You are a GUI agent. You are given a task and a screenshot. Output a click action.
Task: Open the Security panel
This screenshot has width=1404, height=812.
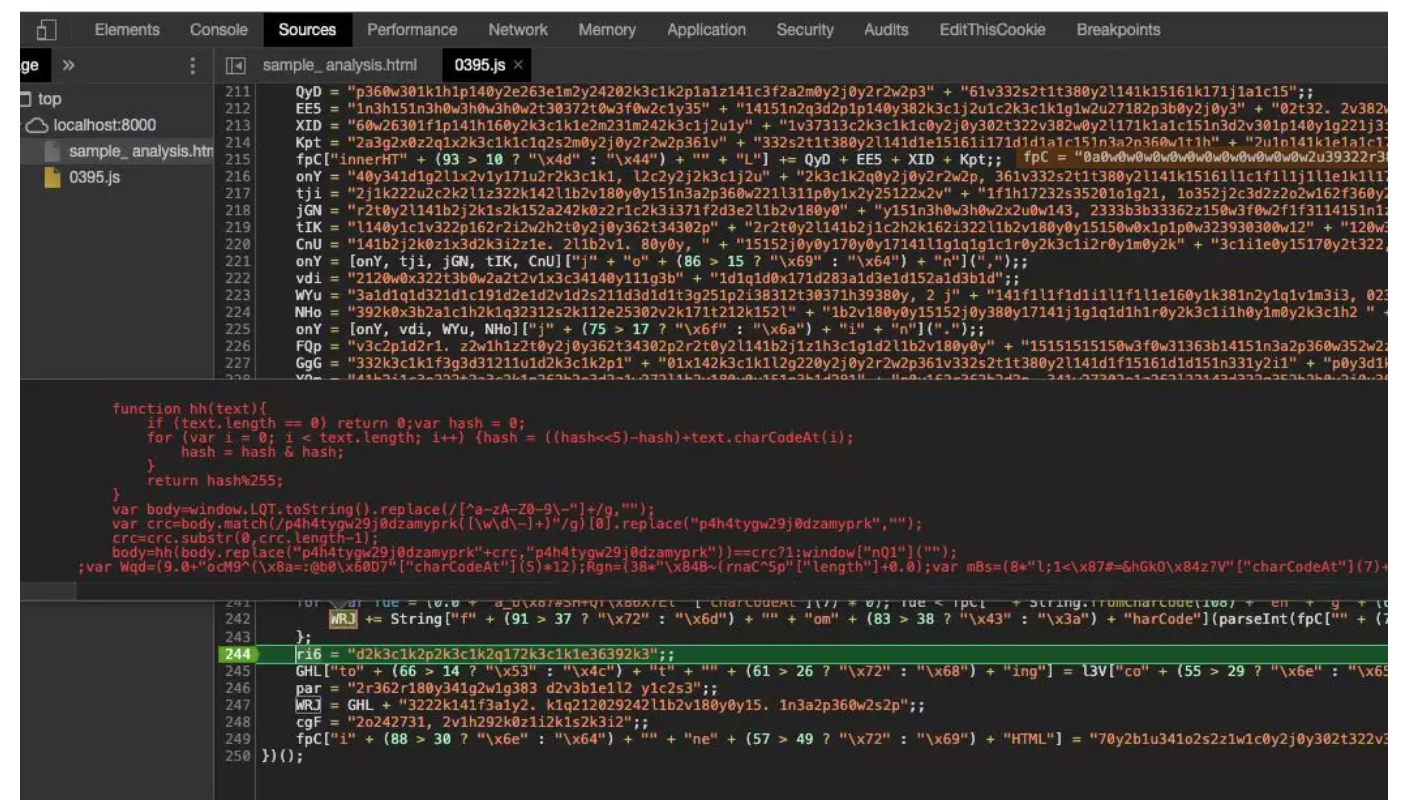(804, 30)
